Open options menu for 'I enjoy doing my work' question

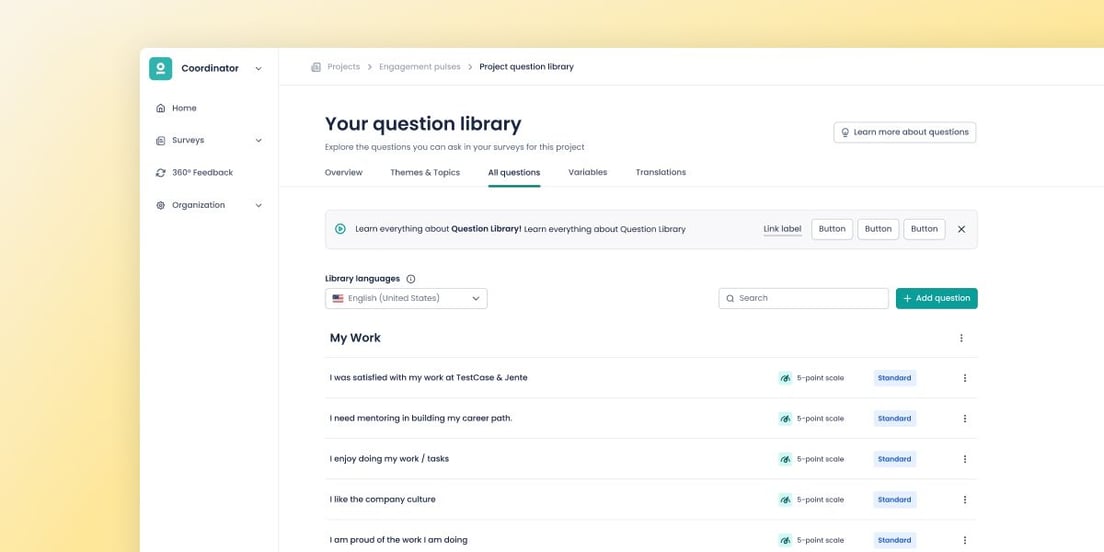[x=965, y=459]
